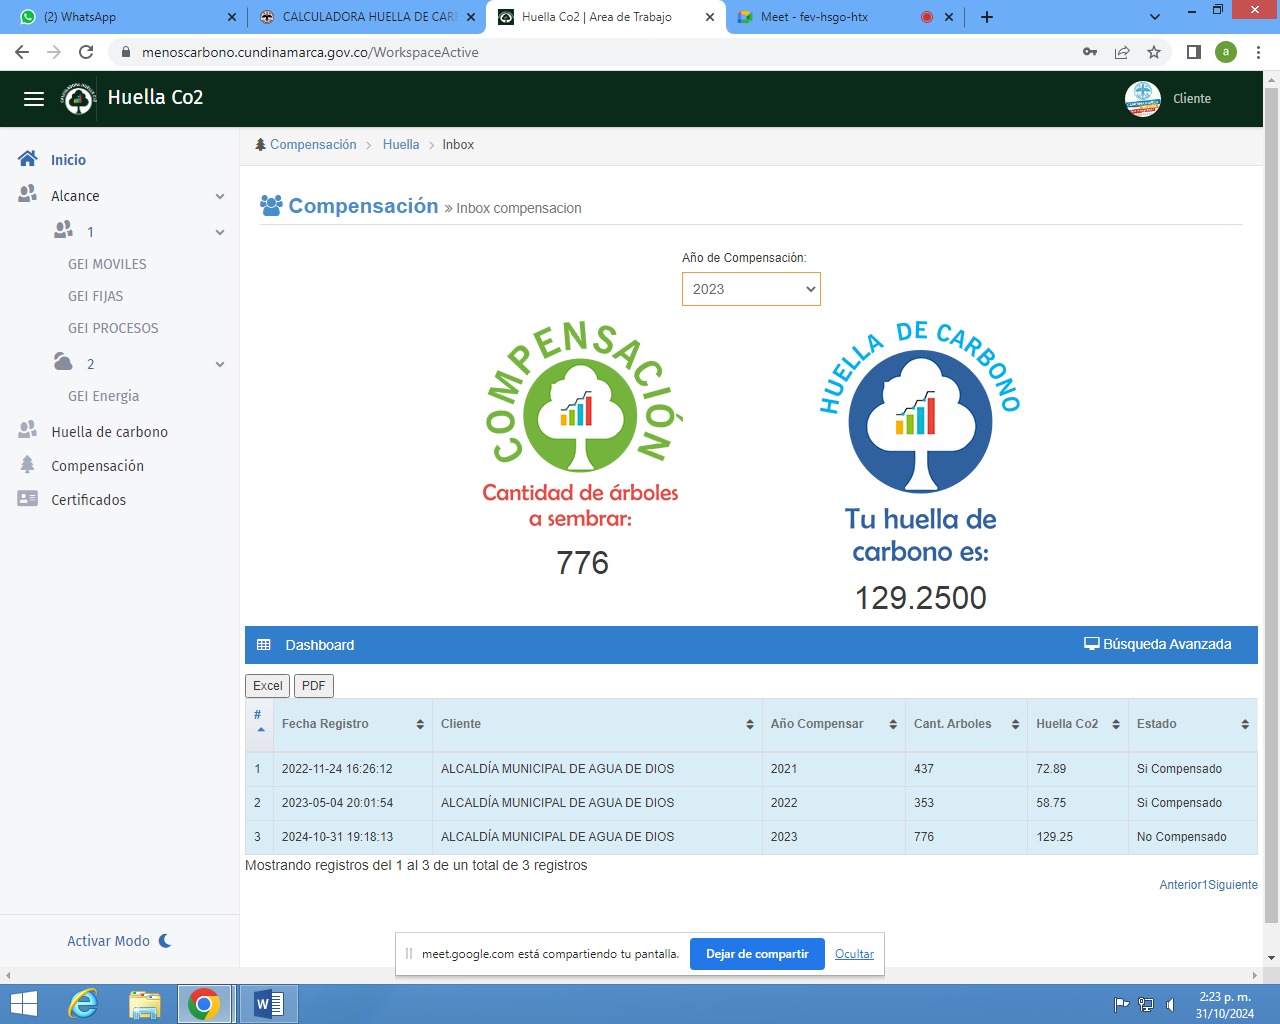Open GEI MOVILES menu item
Image resolution: width=1280 pixels, height=1024 pixels.
pos(107,264)
